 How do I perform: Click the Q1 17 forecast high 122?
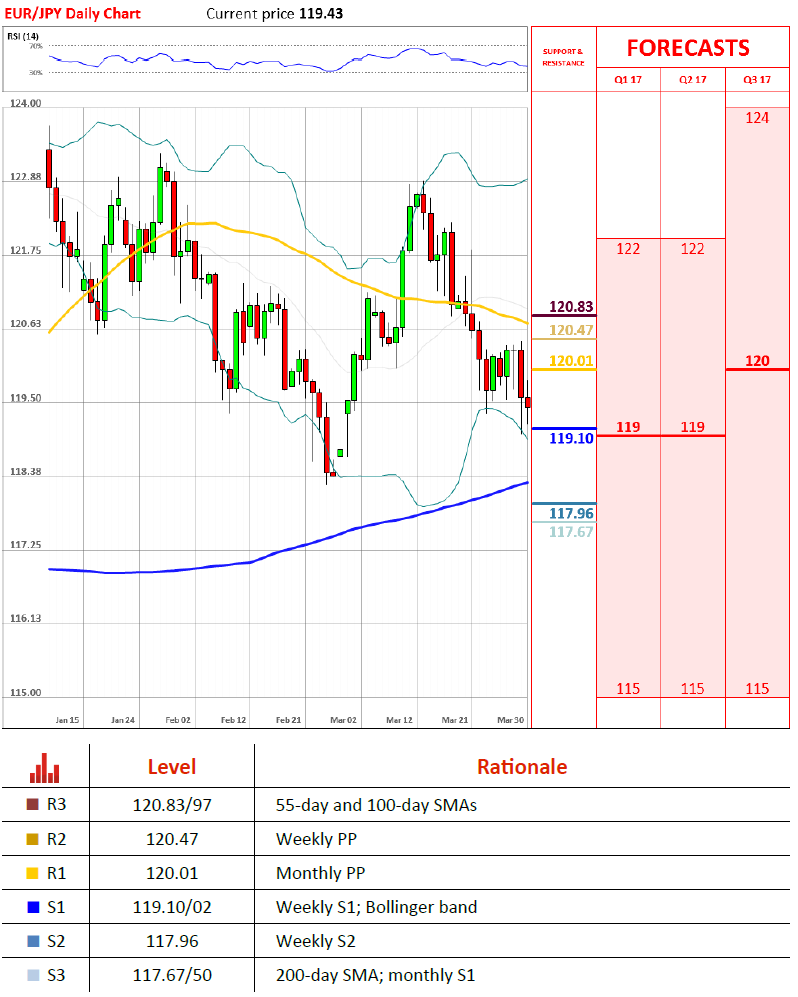point(628,249)
